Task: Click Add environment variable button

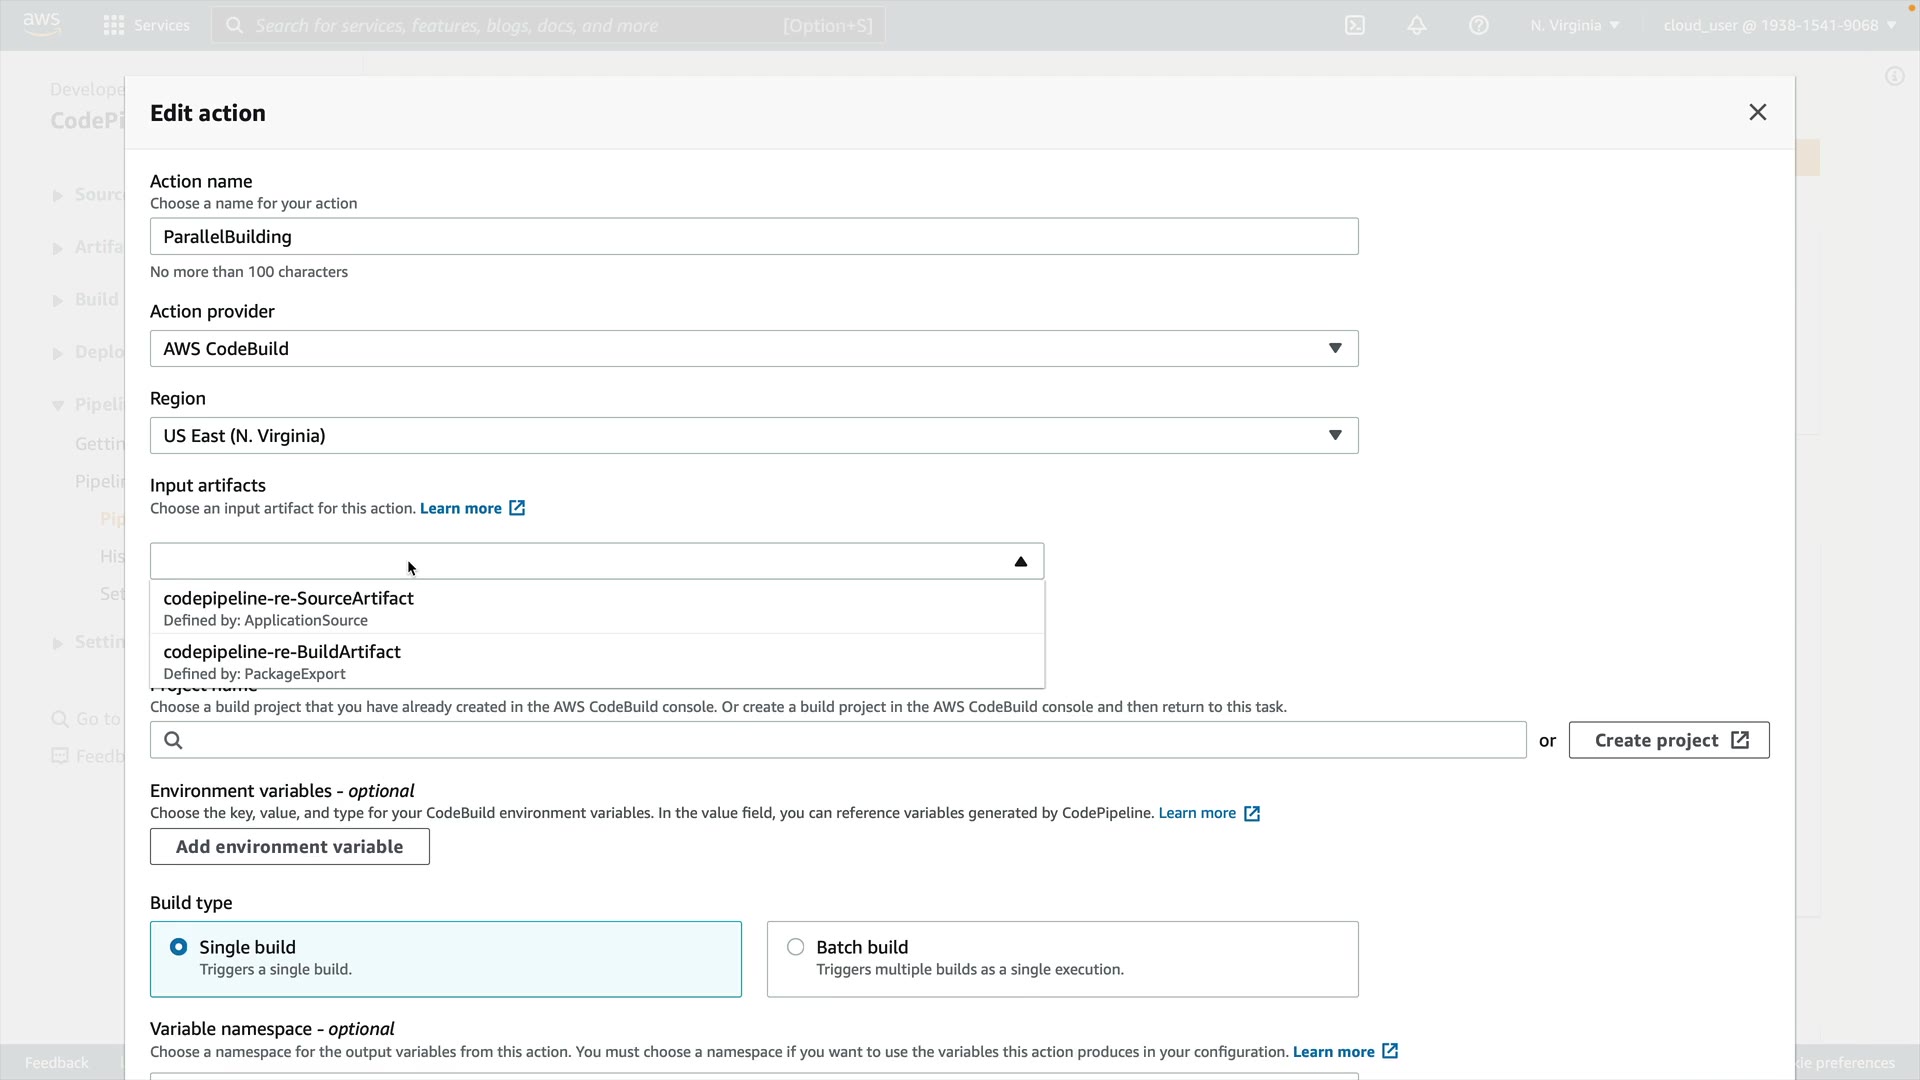Action: 290,847
